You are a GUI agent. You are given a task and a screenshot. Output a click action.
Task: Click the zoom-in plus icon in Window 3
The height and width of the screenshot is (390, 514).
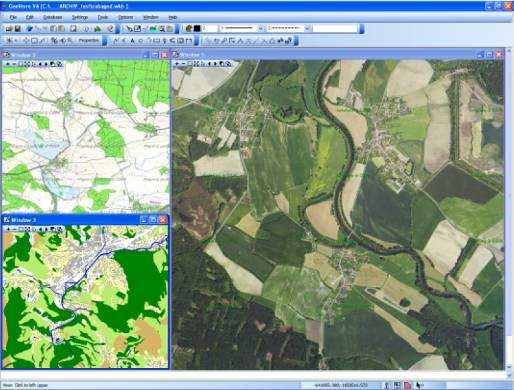tap(8, 229)
